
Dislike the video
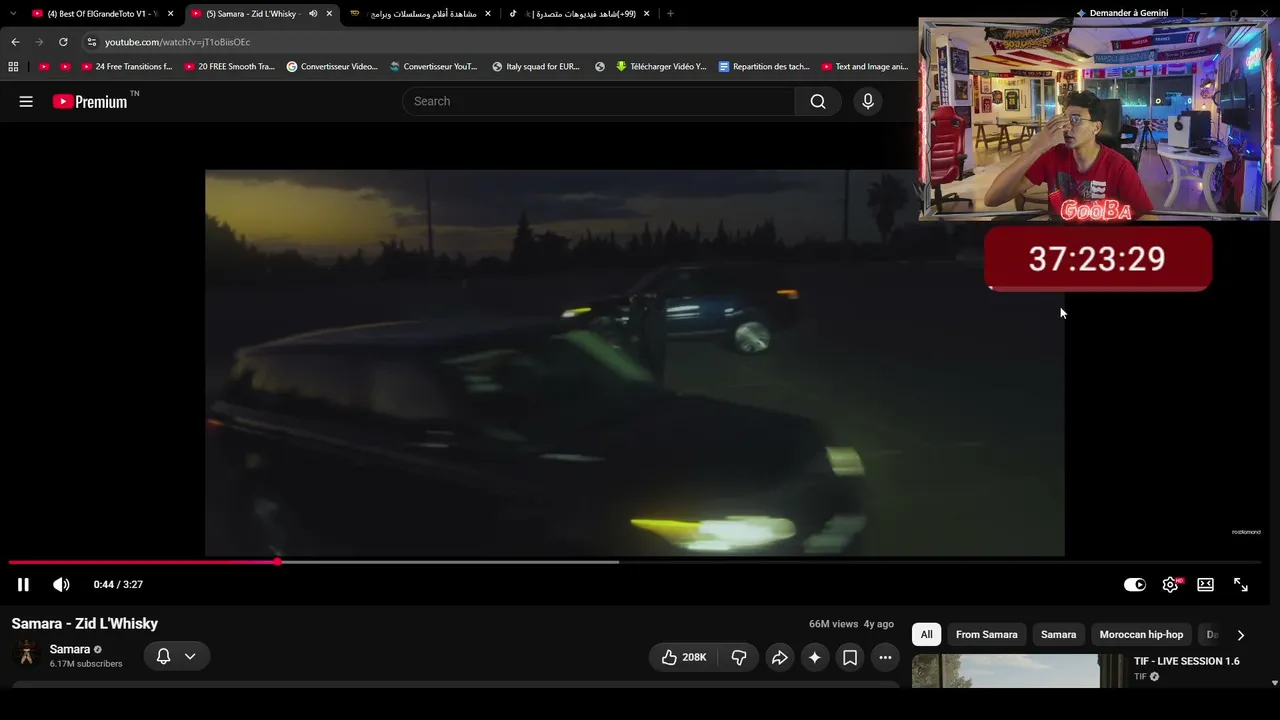pyautogui.click(x=739, y=657)
